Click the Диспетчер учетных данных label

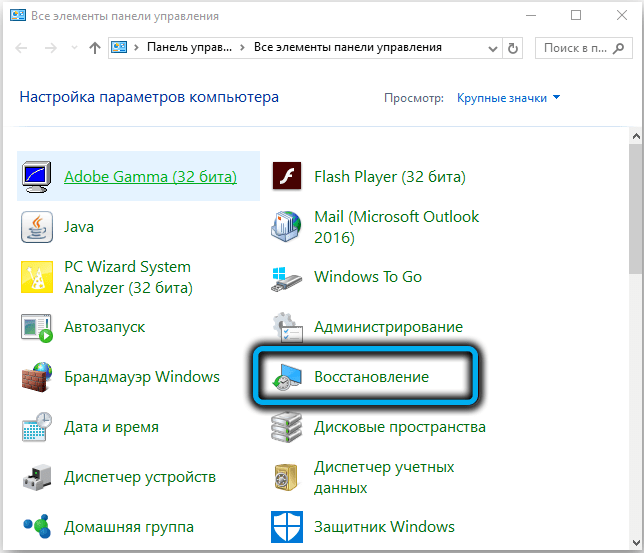click(x=384, y=477)
